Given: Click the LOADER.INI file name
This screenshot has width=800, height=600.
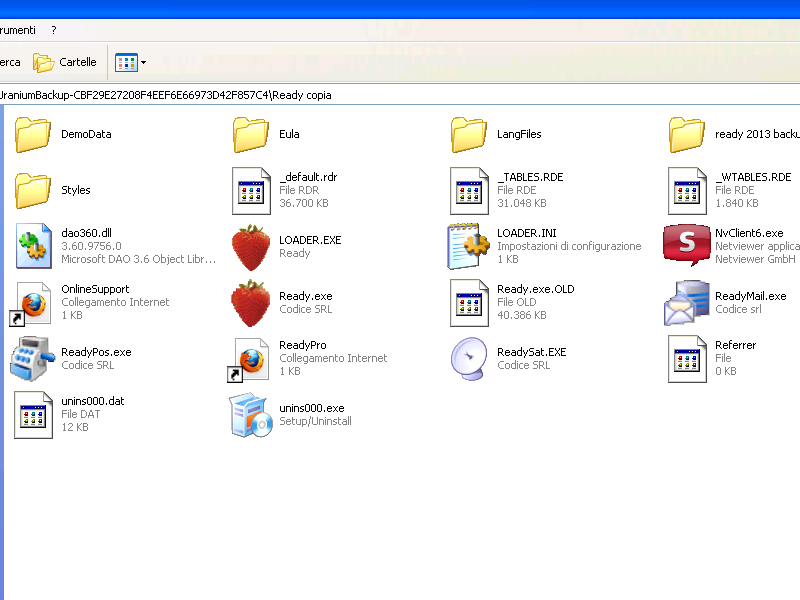Looking at the screenshot, I should pos(527,233).
